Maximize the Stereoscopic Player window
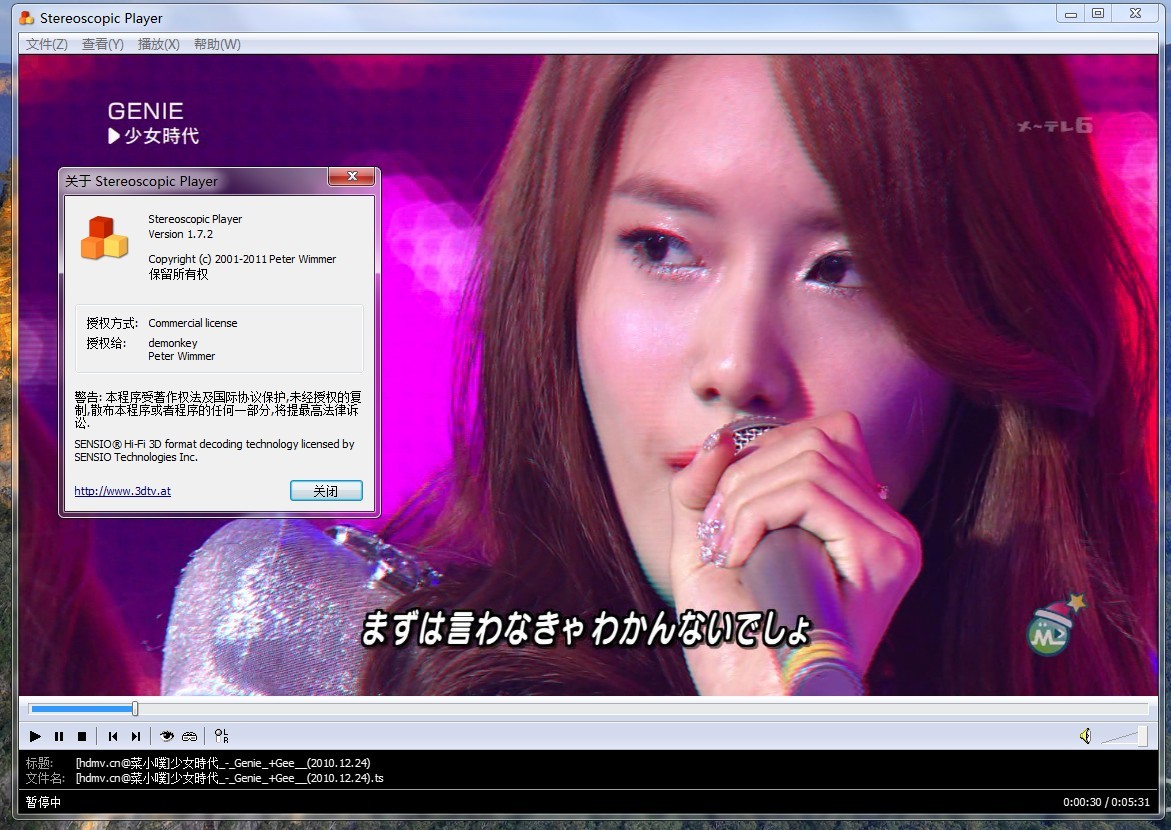Image resolution: width=1171 pixels, height=830 pixels. (x=1098, y=13)
